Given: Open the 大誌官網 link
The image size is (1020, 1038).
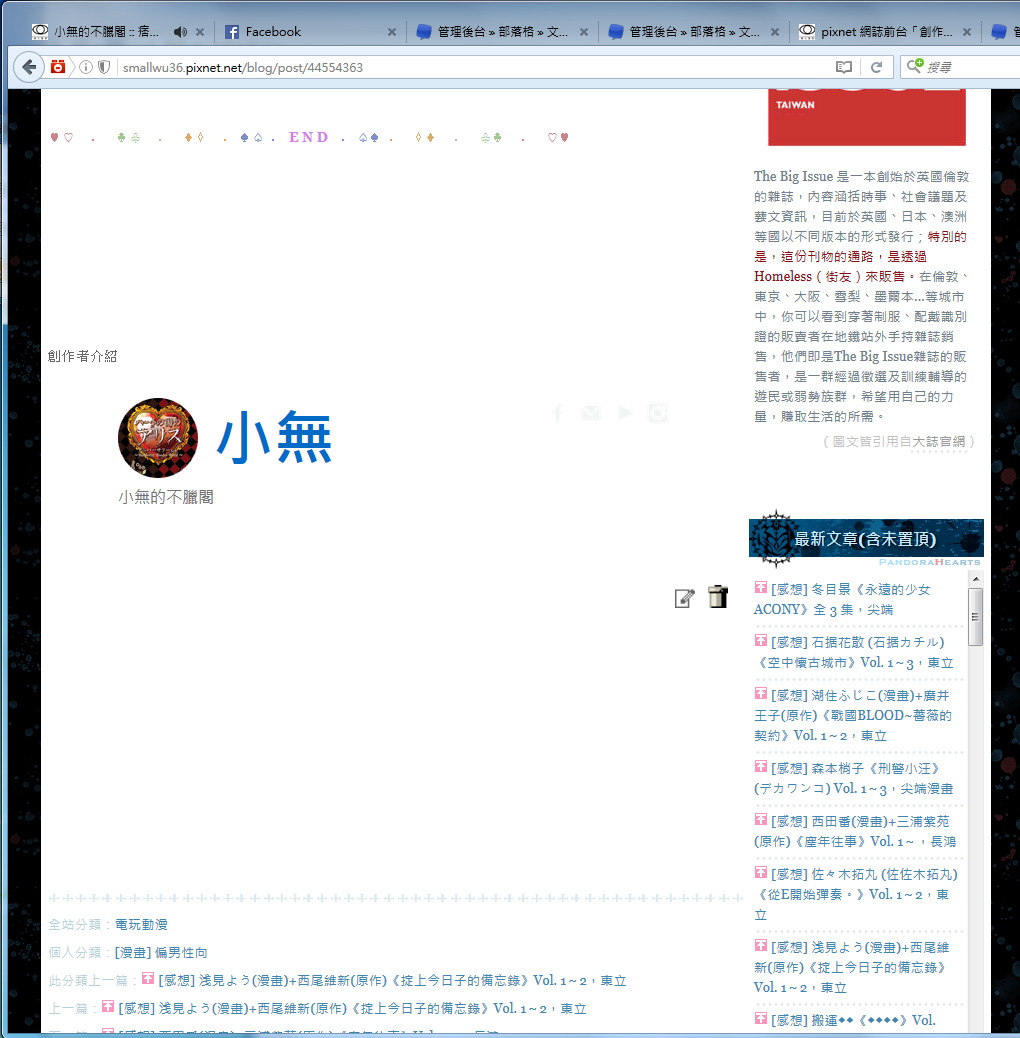Looking at the screenshot, I should 939,442.
